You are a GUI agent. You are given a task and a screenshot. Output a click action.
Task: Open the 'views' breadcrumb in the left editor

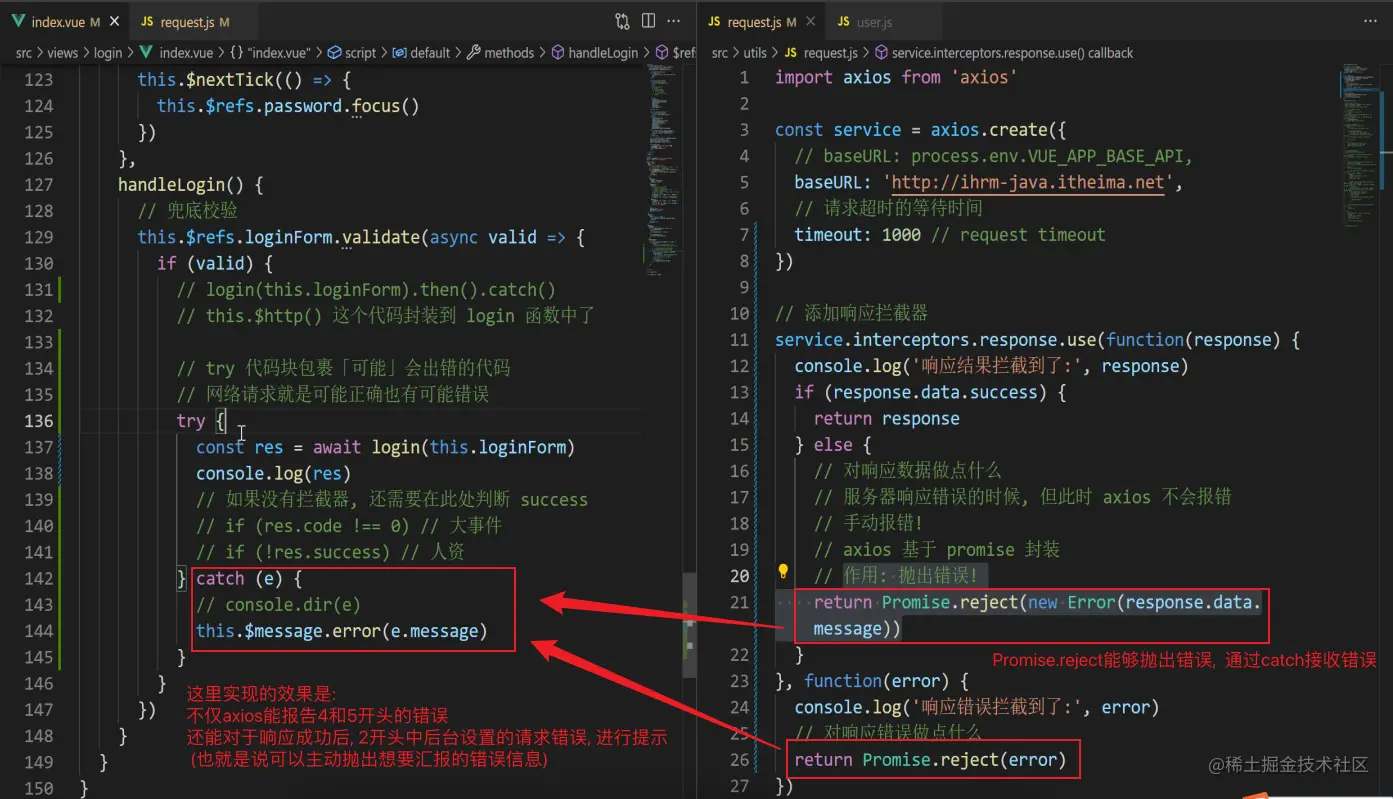coord(62,53)
